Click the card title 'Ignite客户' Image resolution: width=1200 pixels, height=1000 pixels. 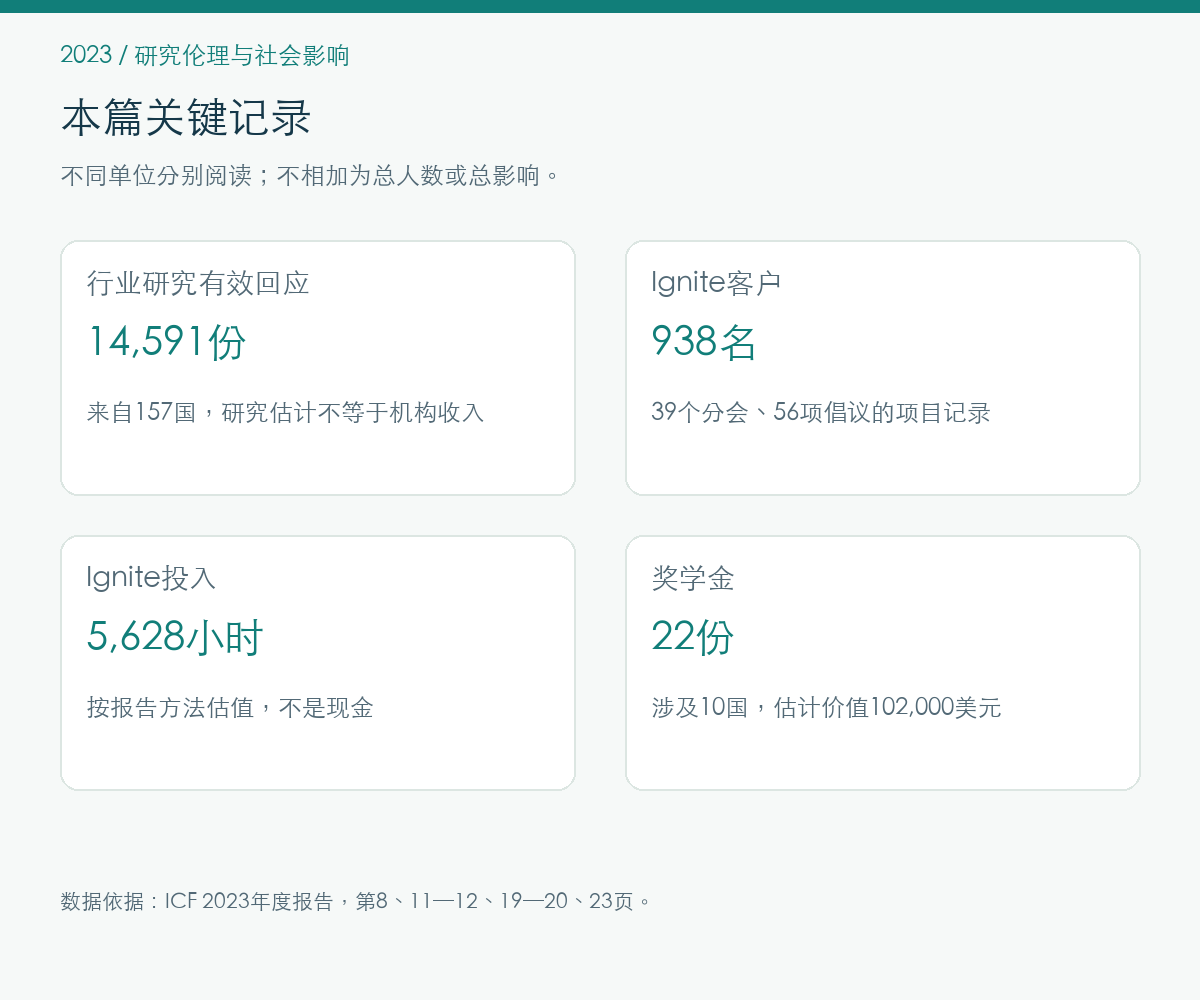(716, 283)
